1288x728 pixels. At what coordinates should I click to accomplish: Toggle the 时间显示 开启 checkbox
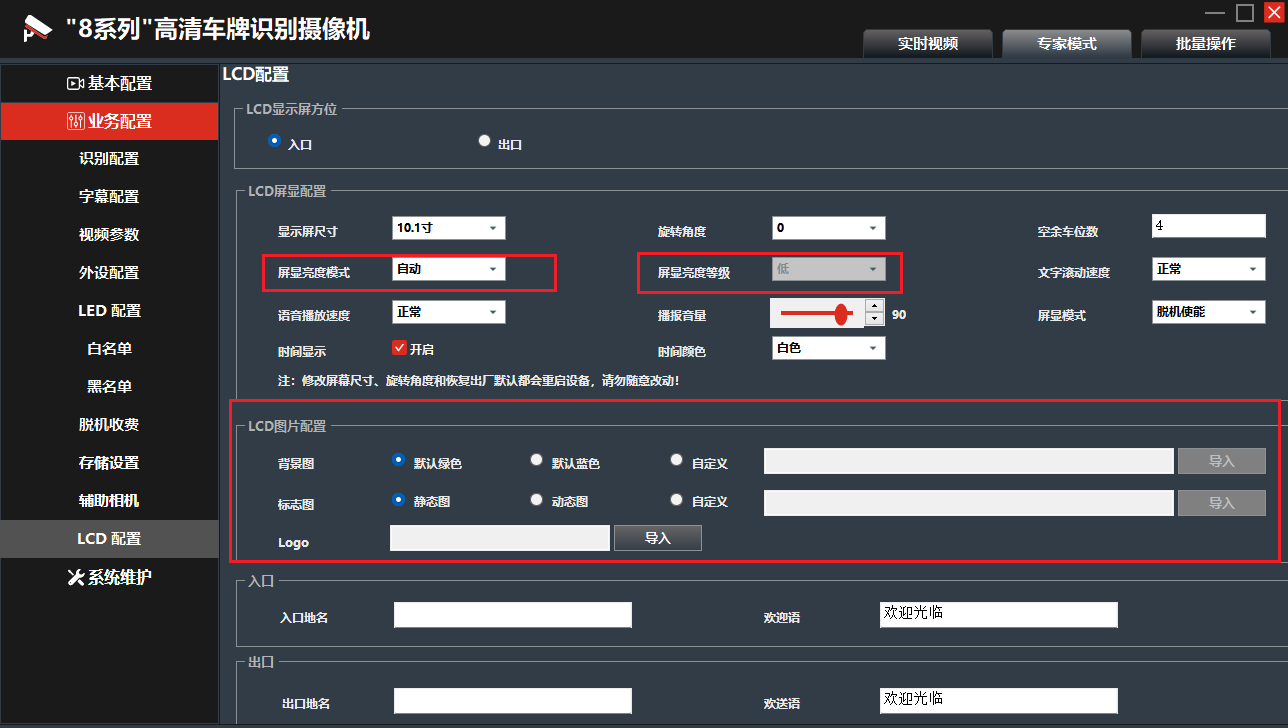[399, 348]
